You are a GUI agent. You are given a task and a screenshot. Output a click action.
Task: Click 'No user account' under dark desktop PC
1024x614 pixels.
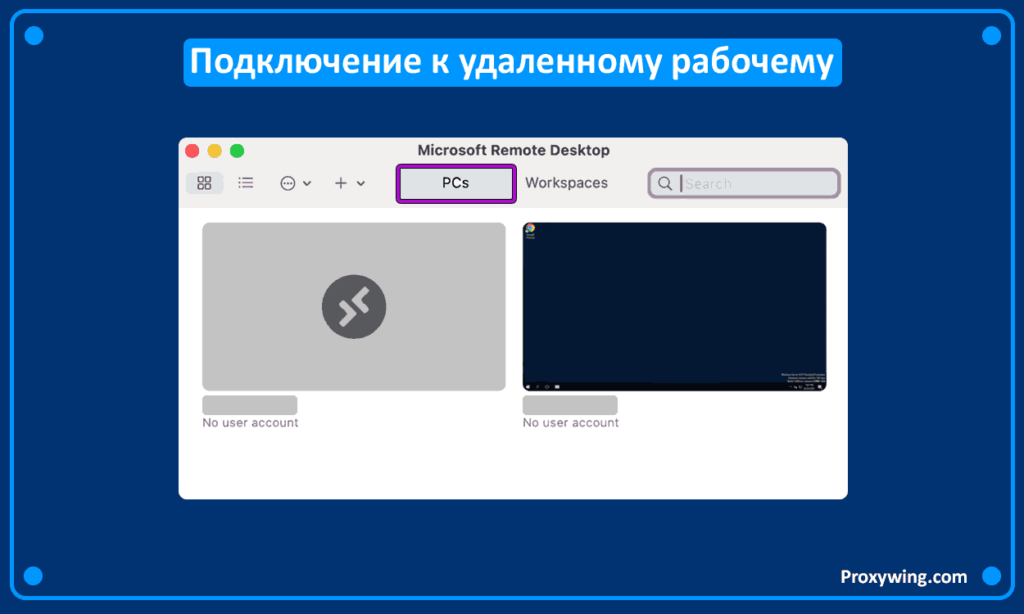coord(571,423)
